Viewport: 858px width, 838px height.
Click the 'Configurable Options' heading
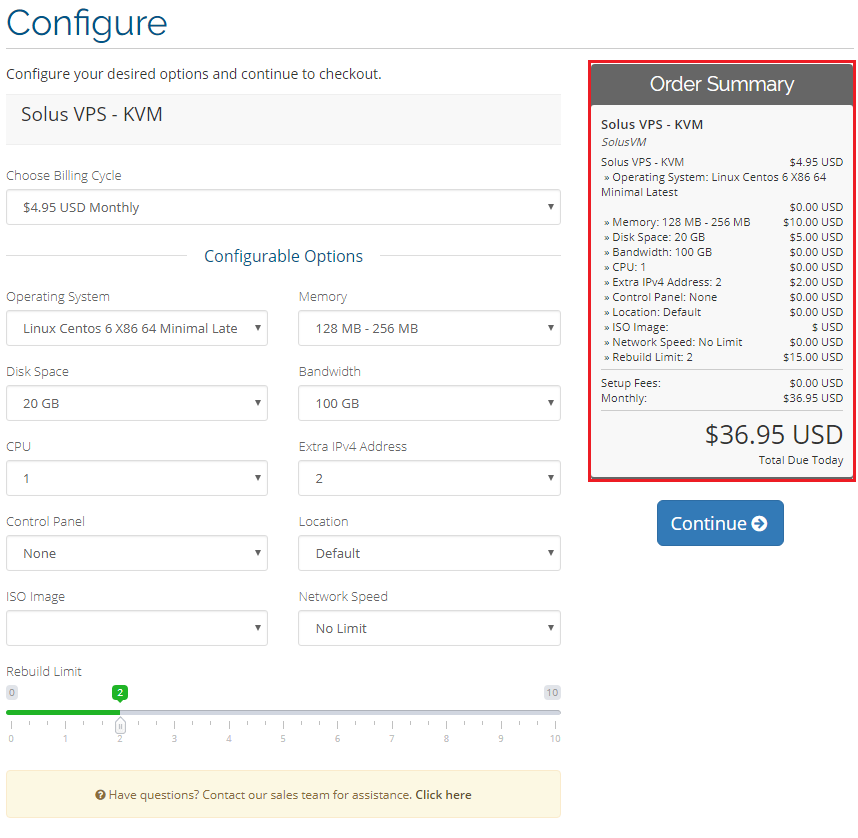click(283, 256)
